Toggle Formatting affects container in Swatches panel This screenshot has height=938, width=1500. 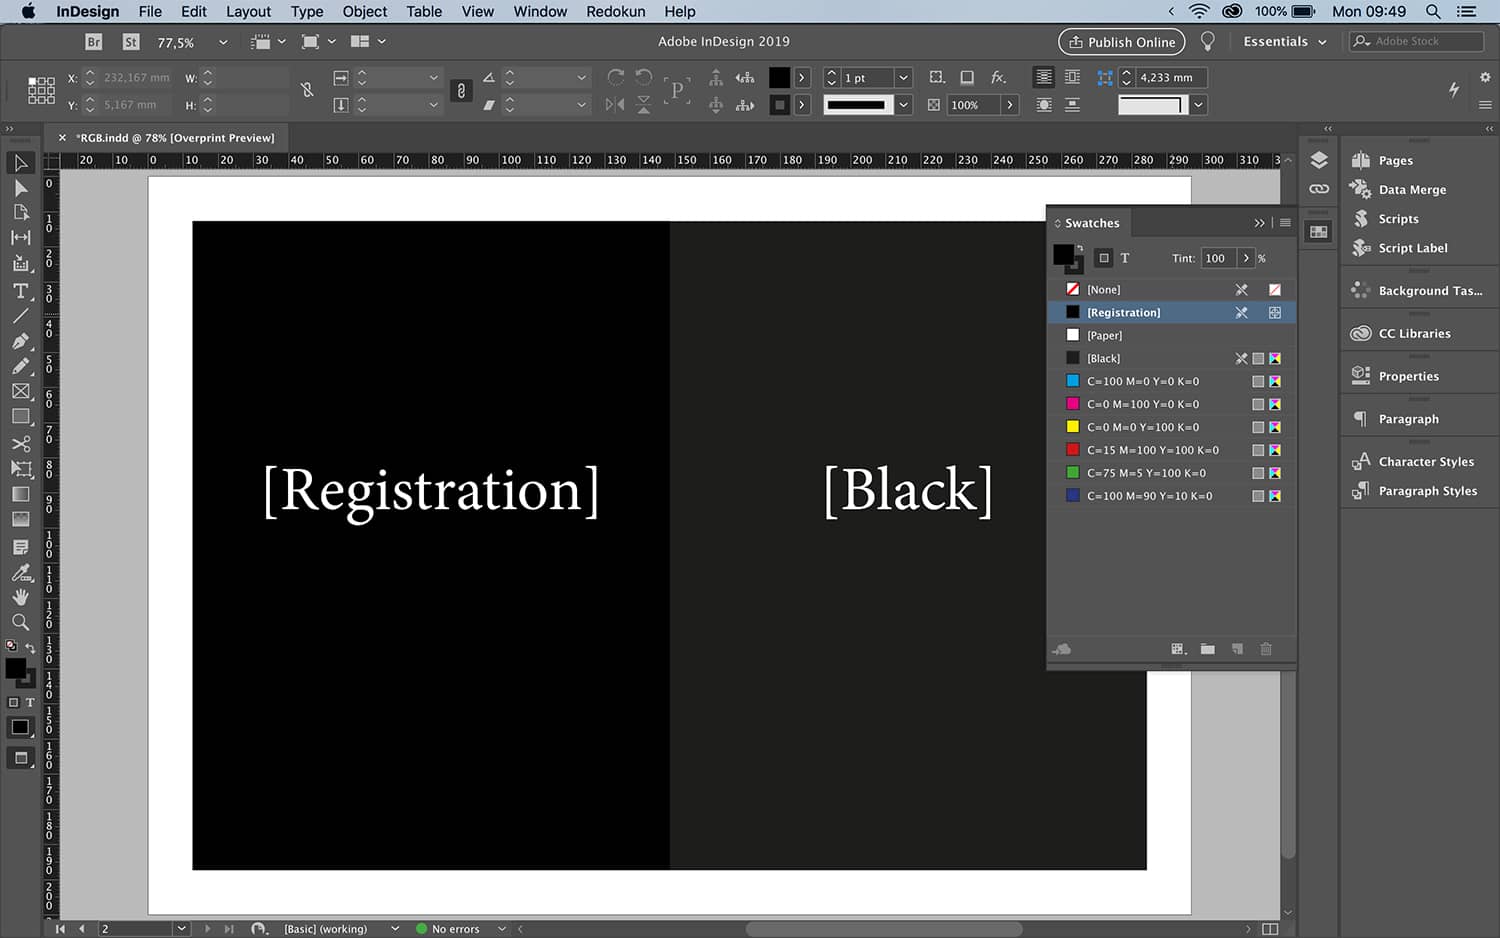[x=1104, y=258]
